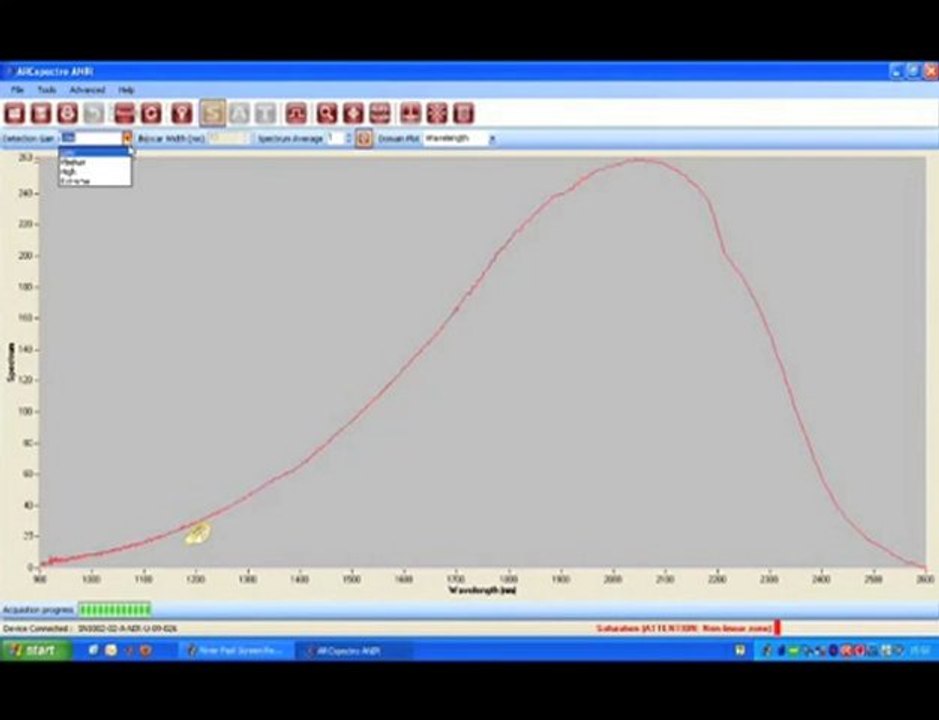Viewport: 939px width, 720px height.
Task: Collapse the Detection Gain dropdown arrow
Action: pos(127,138)
